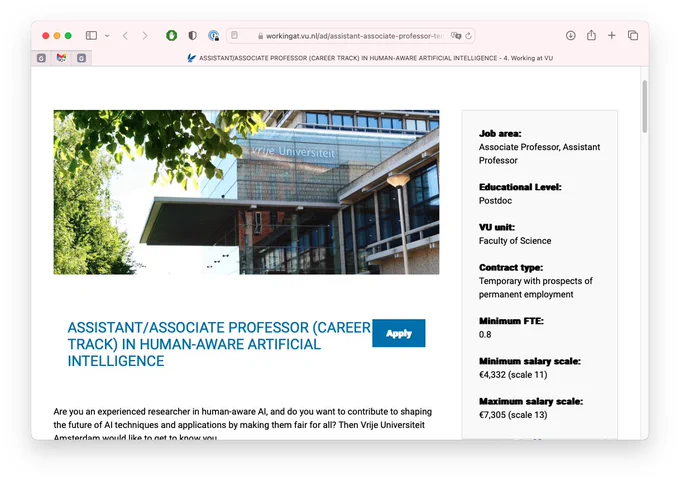The image size is (680, 481).
Task: Click the 'Minimum salary scale:' label
Action: [530, 361]
